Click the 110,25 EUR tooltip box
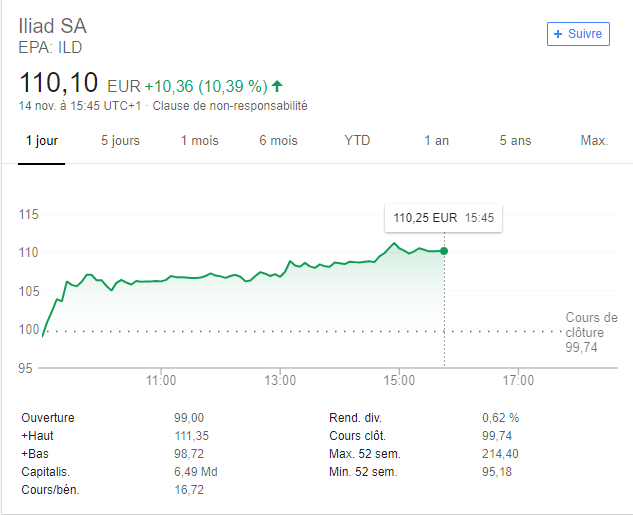The height and width of the screenshot is (515, 633). coord(444,217)
